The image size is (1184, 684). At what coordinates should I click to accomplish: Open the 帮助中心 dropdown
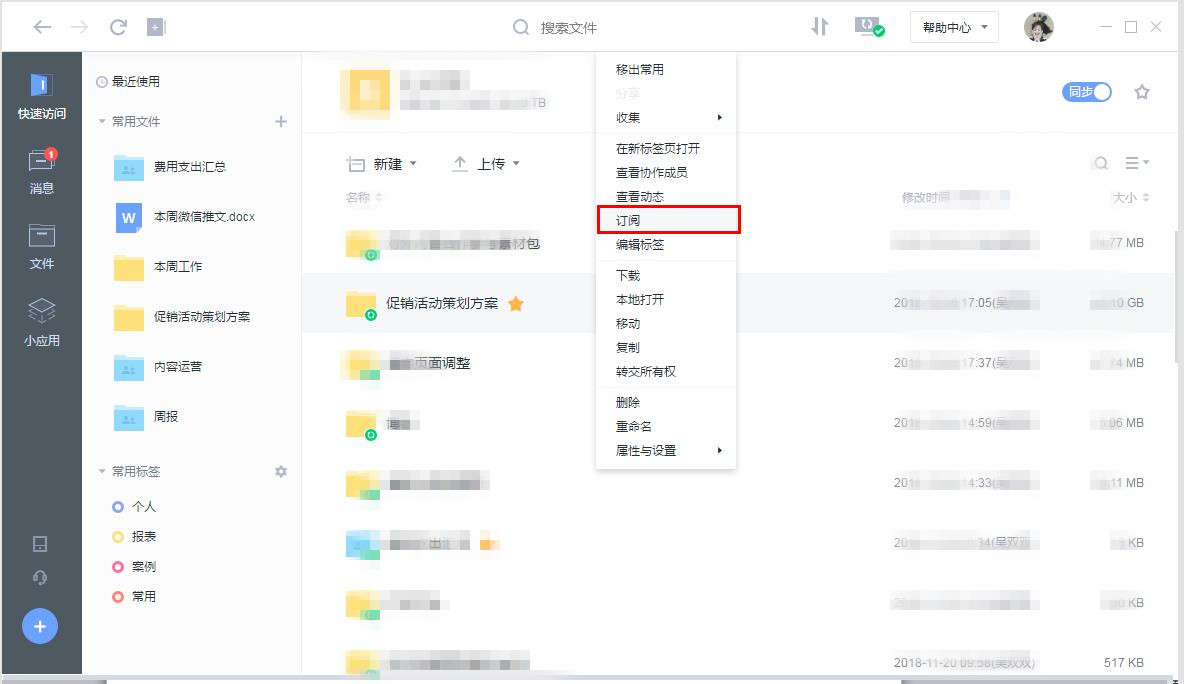[952, 27]
